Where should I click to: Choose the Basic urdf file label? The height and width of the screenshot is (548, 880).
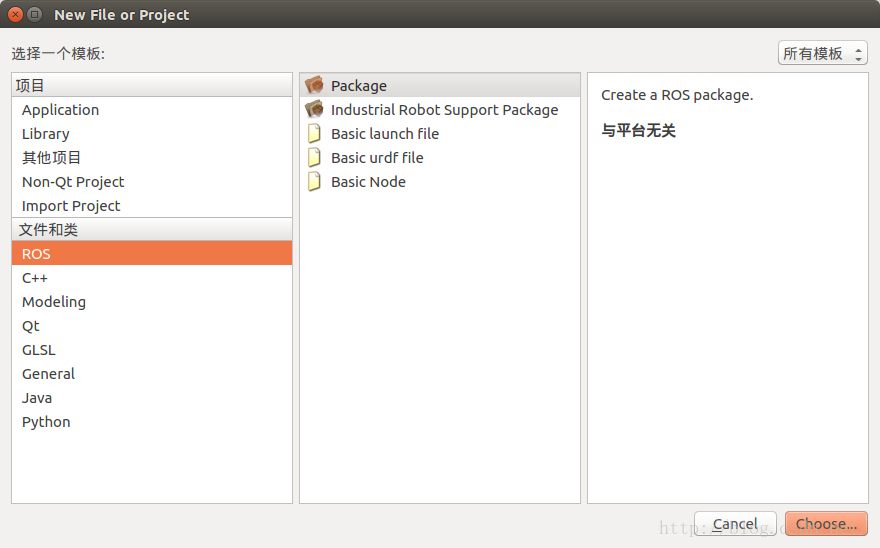tap(377, 158)
